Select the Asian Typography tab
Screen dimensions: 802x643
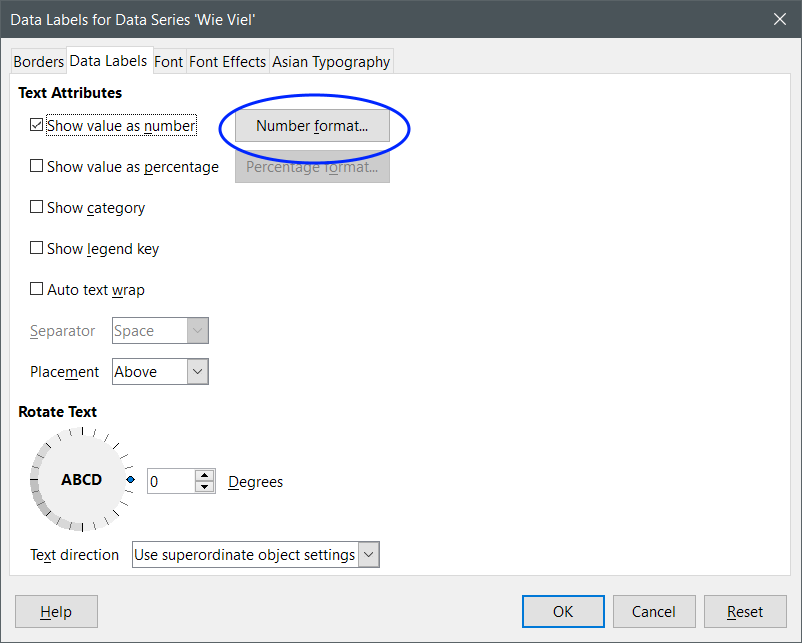point(330,61)
